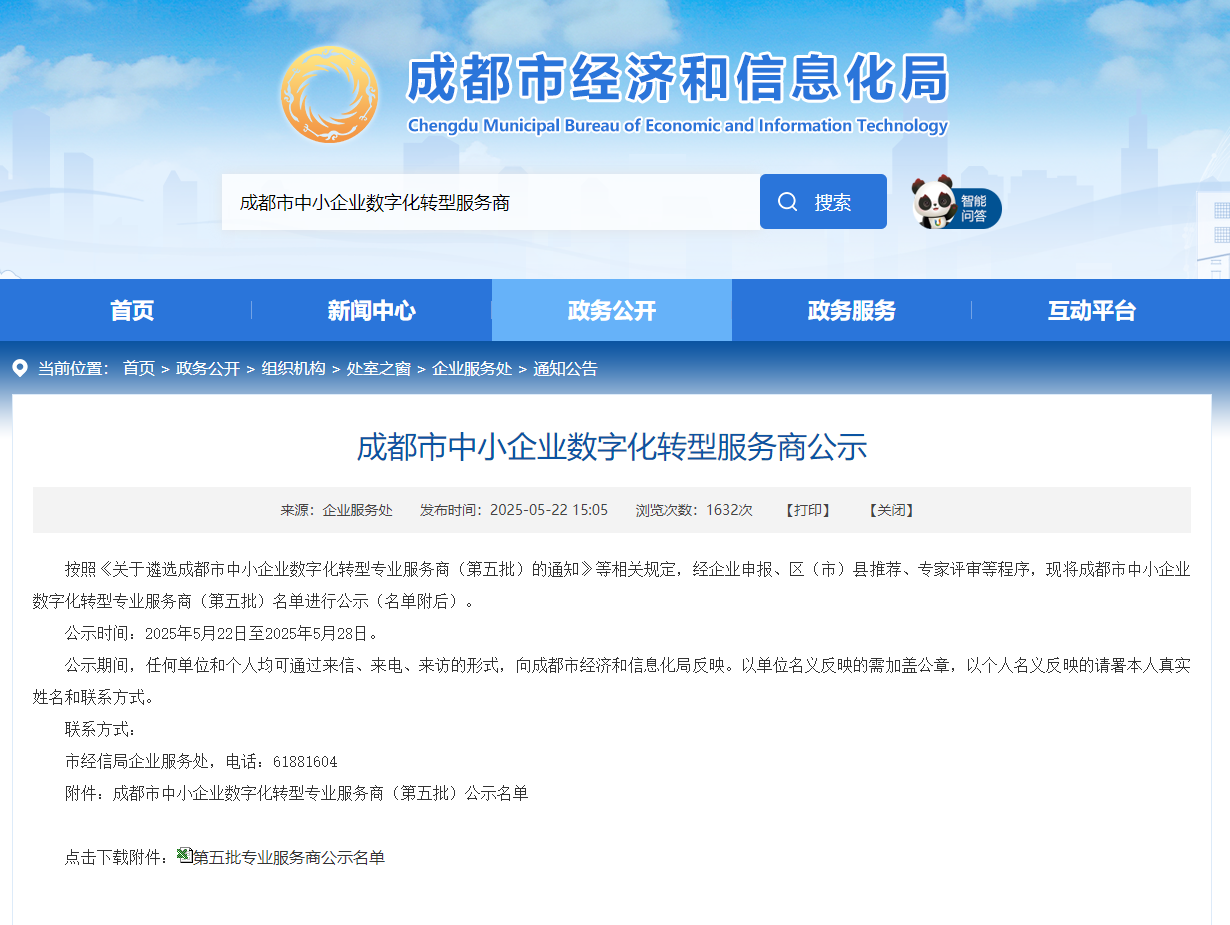Viewport: 1230px width, 925px height.
Task: Click the search input field
Action: [x=490, y=202]
